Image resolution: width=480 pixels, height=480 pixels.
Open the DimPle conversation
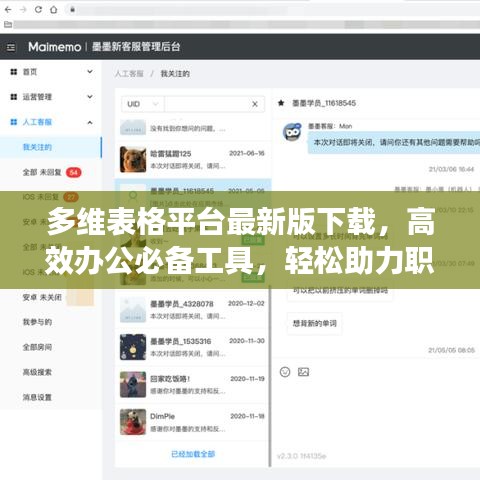coord(193,422)
